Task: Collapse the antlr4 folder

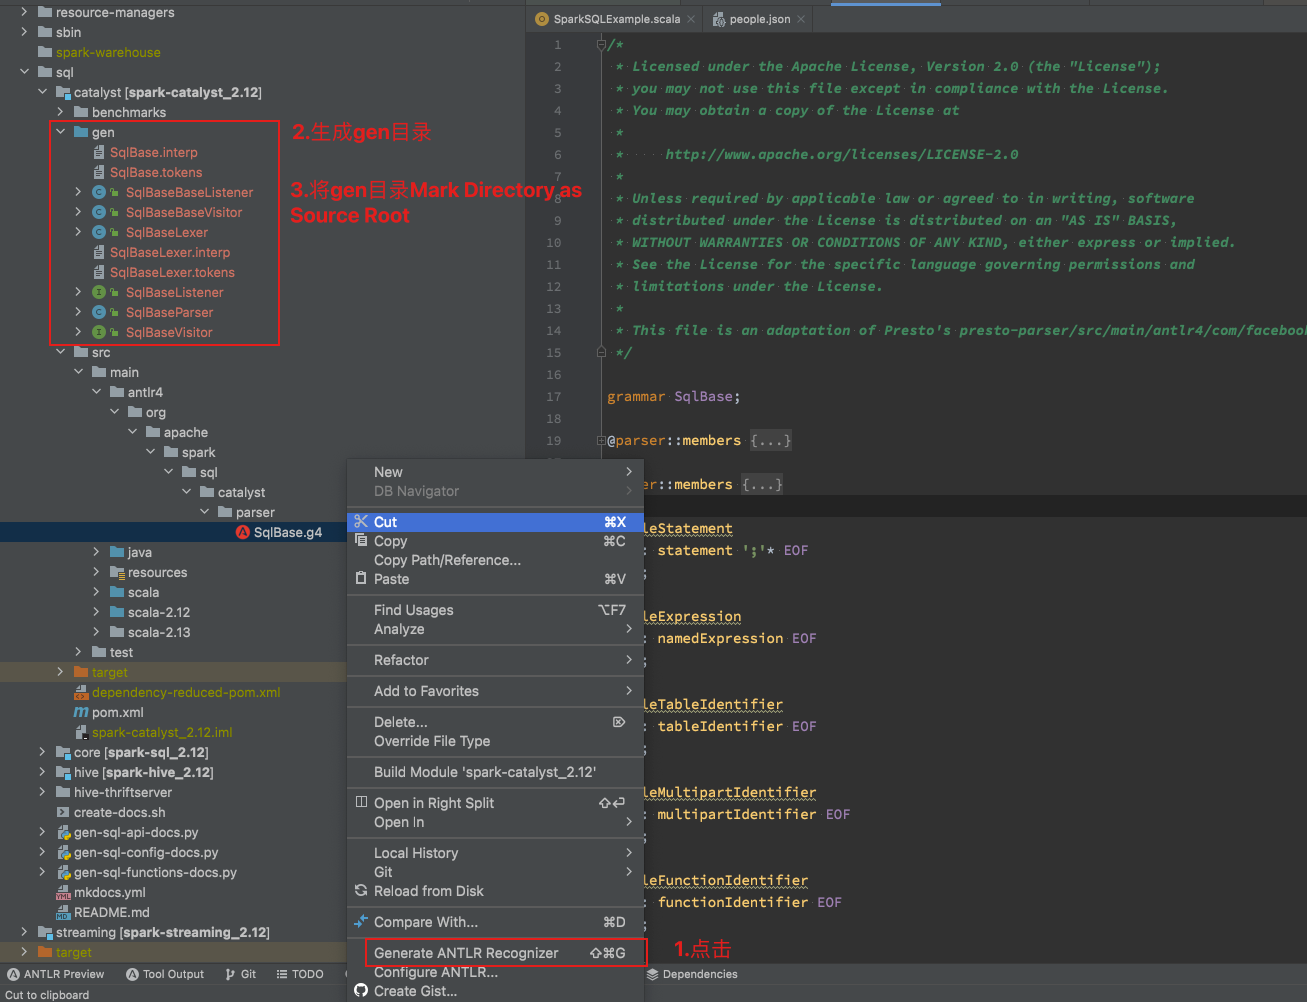Action: tap(97, 392)
